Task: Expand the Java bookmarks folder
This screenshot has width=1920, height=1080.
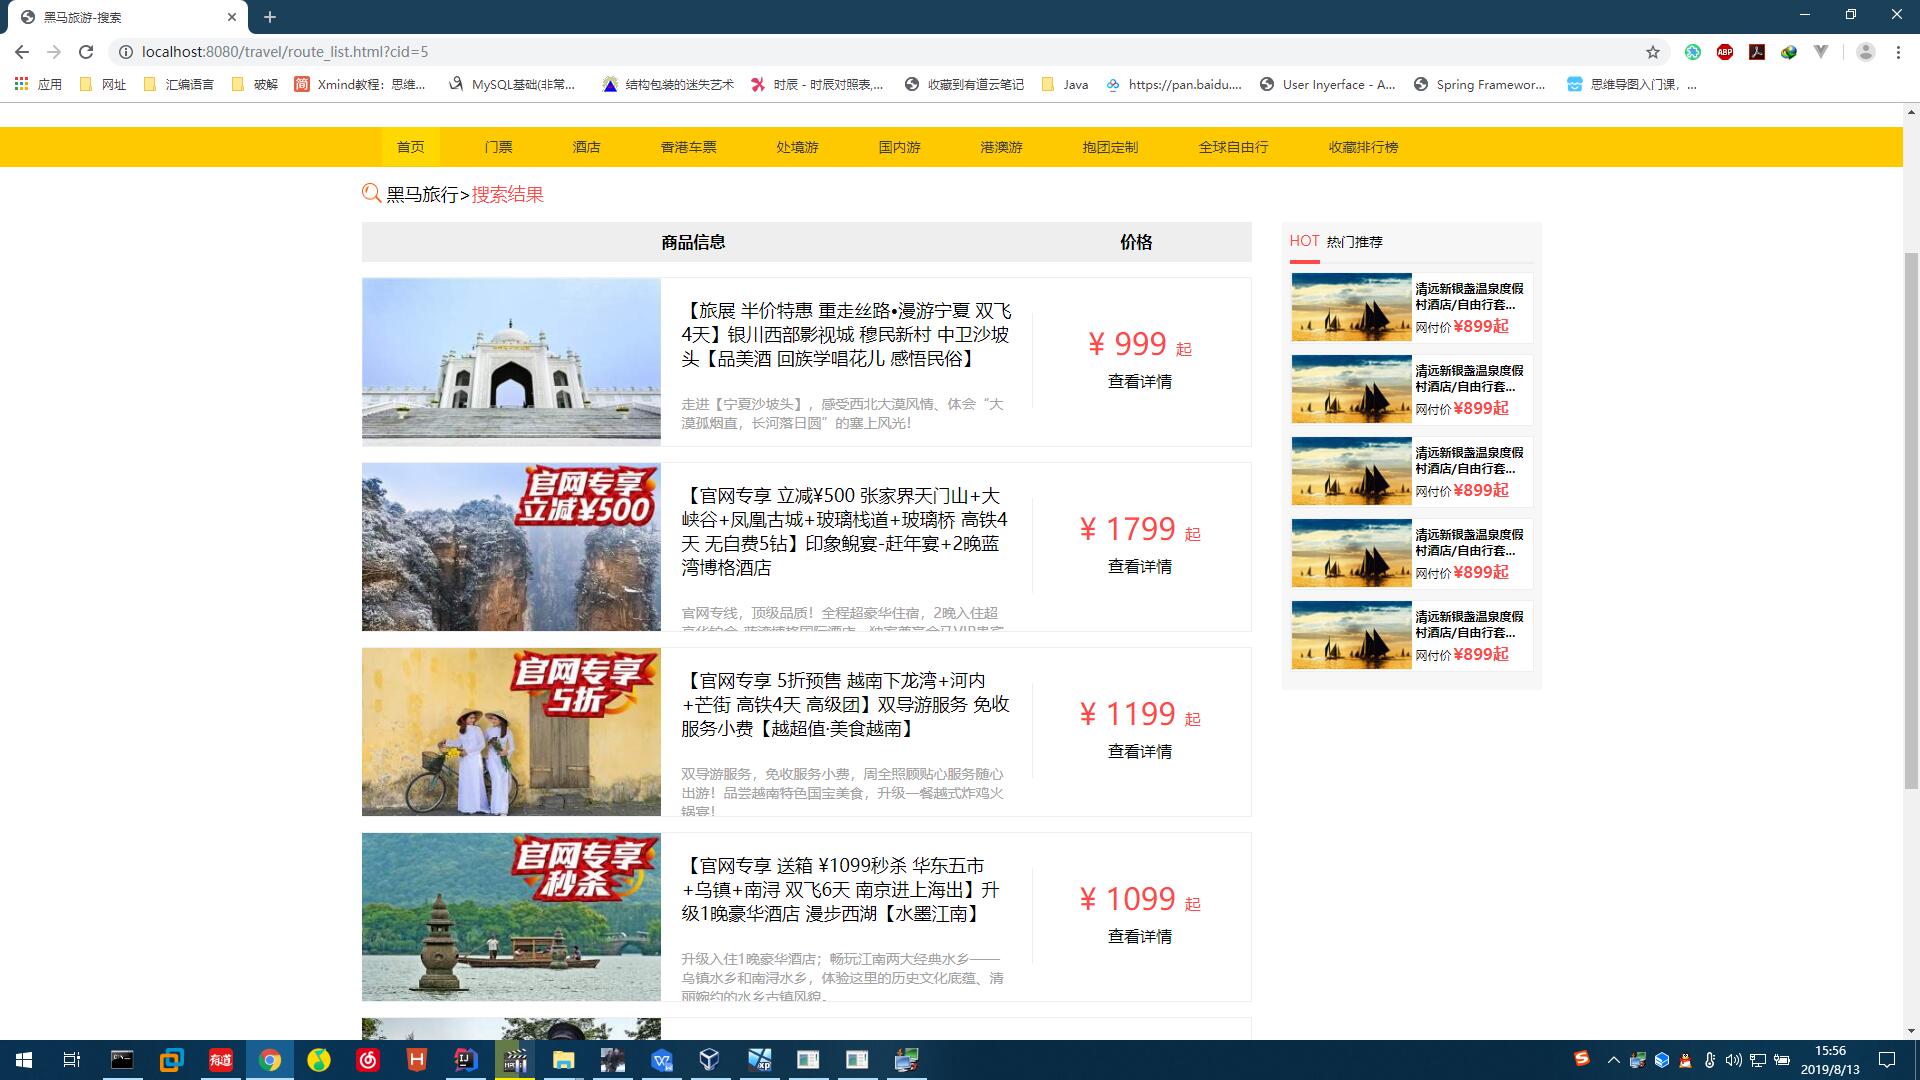Action: click(1065, 85)
